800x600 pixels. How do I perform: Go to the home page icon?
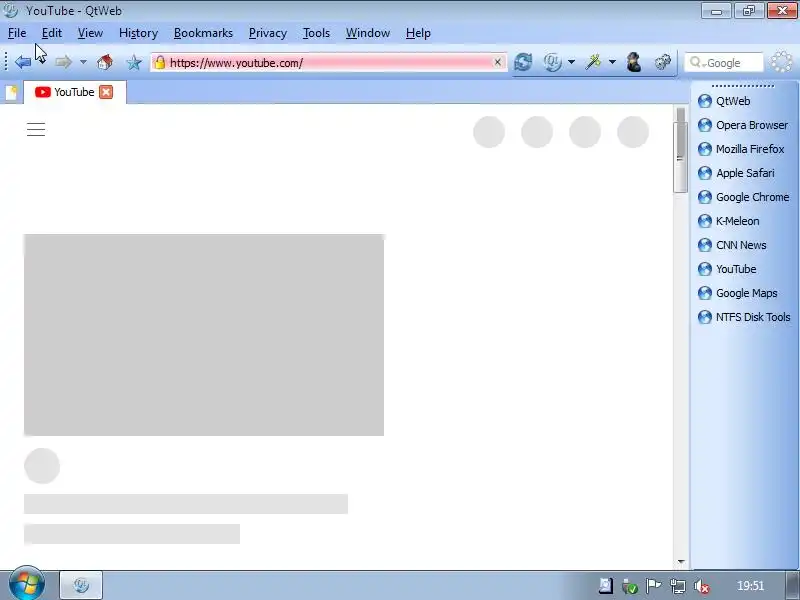pos(105,62)
